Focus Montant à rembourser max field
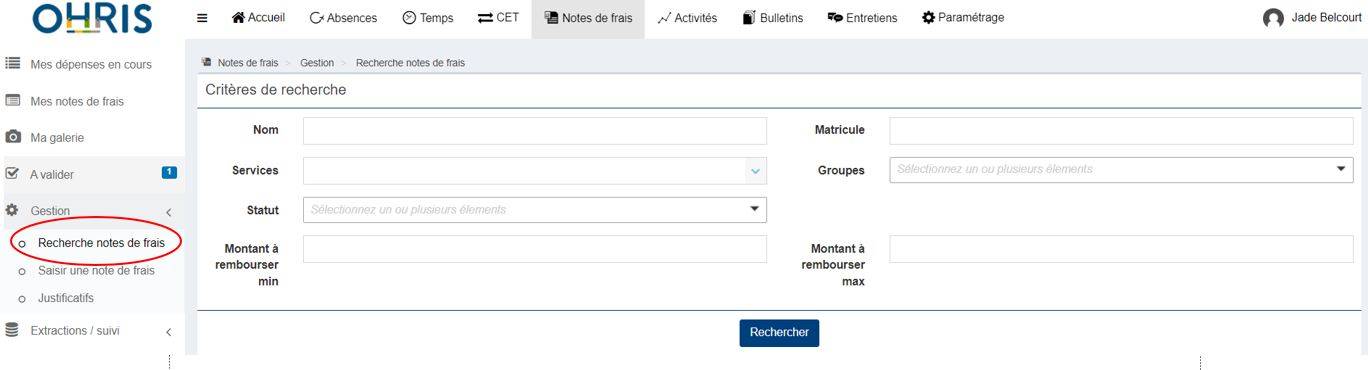 (1121, 249)
